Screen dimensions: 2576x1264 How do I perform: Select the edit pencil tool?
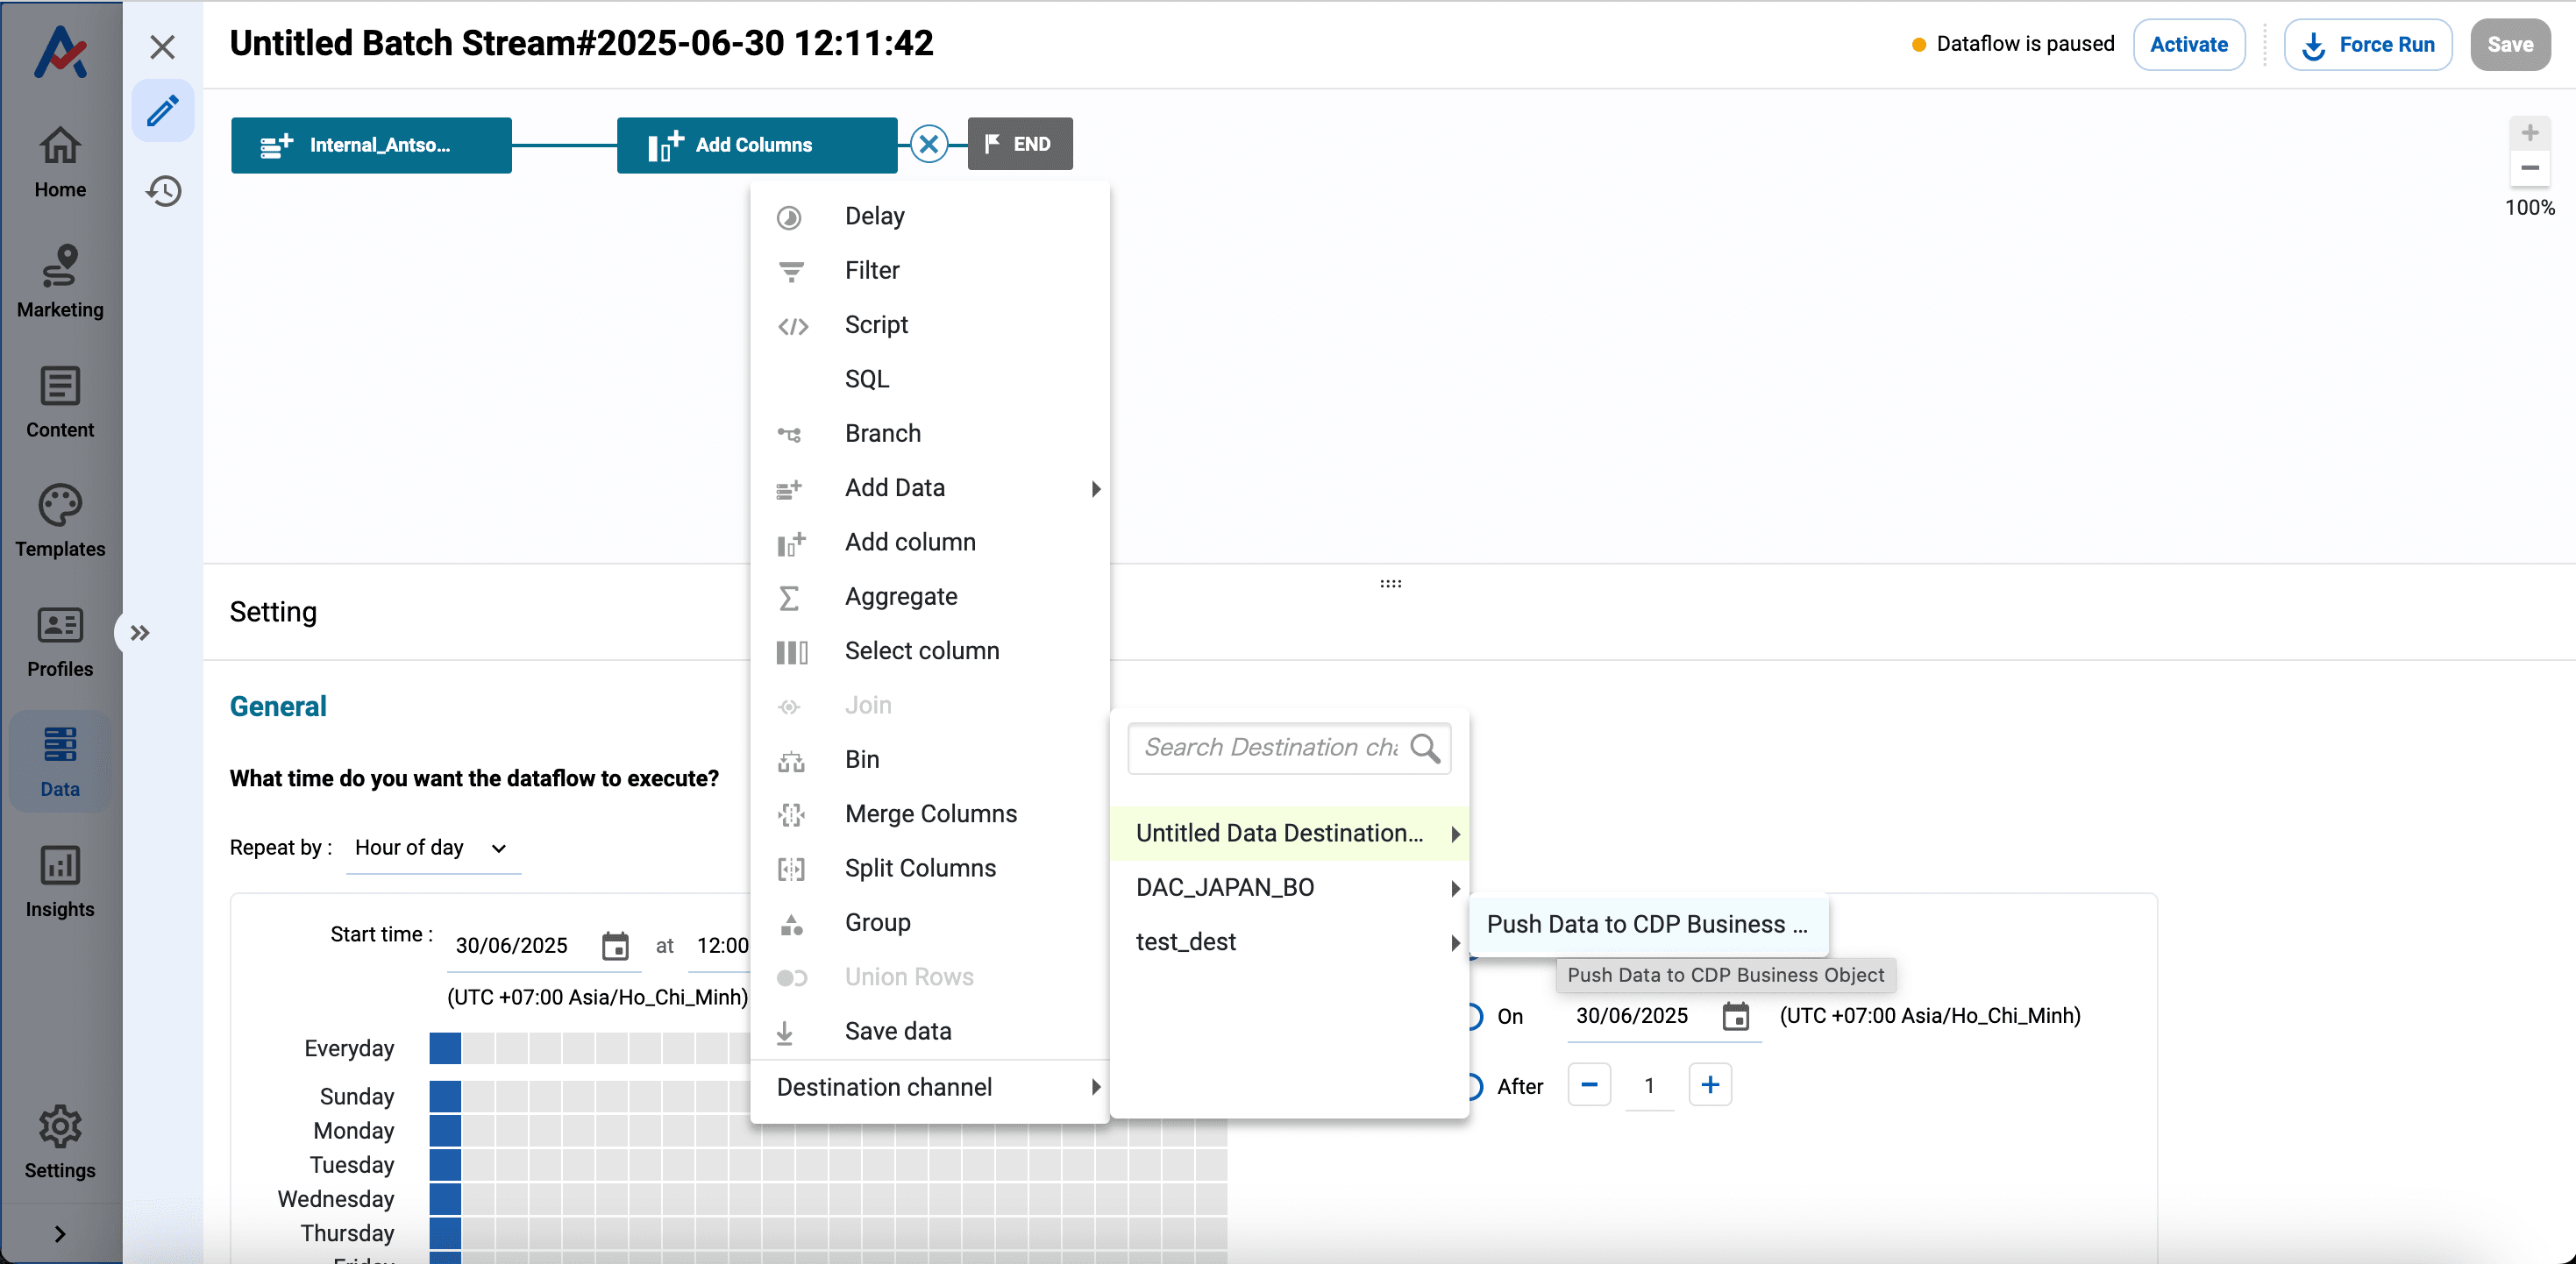(x=163, y=110)
